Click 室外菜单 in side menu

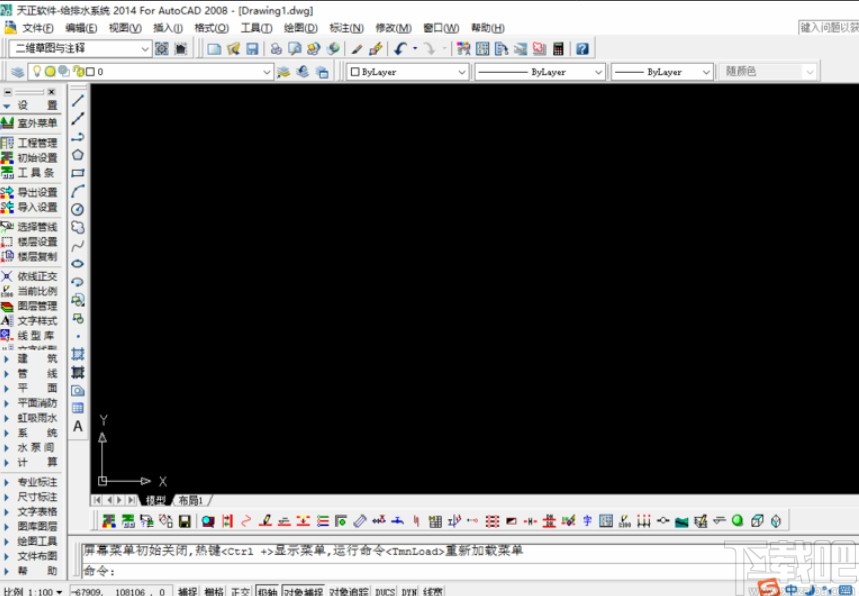(31, 123)
